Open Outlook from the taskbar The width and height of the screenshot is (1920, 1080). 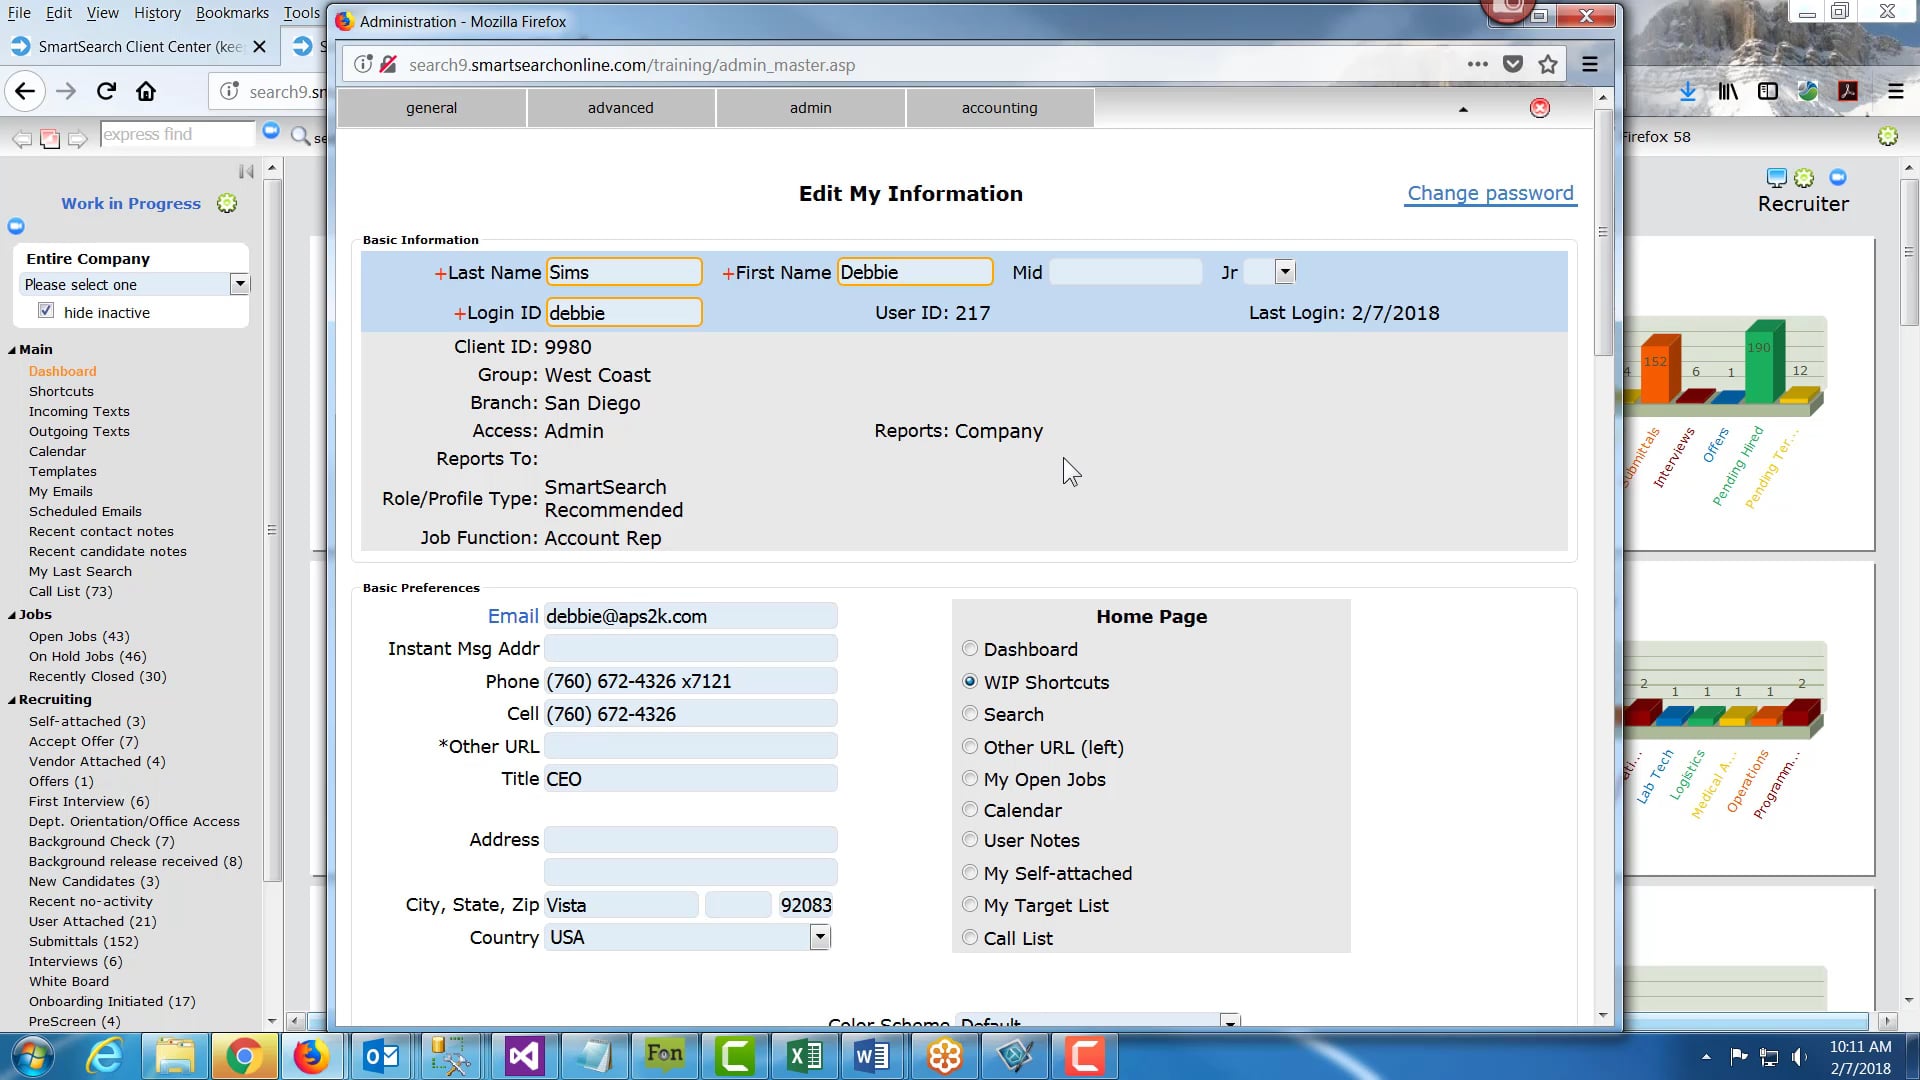point(381,1056)
